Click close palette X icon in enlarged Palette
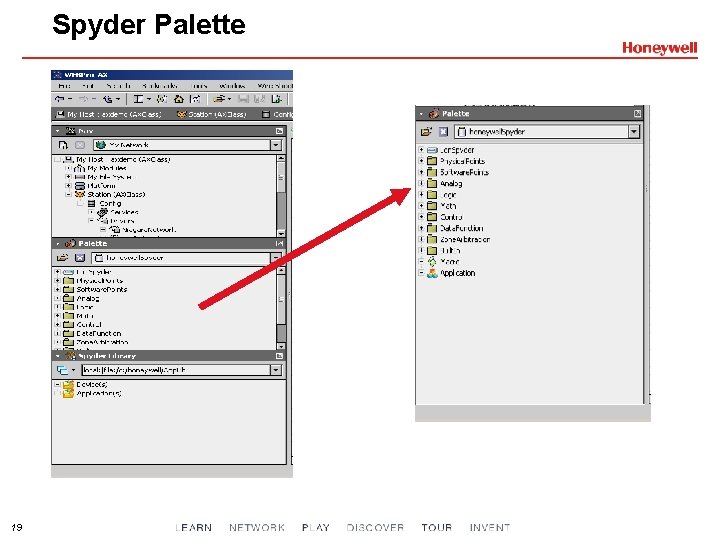Image resolution: width=720 pixels, height=540 pixels. [443, 132]
